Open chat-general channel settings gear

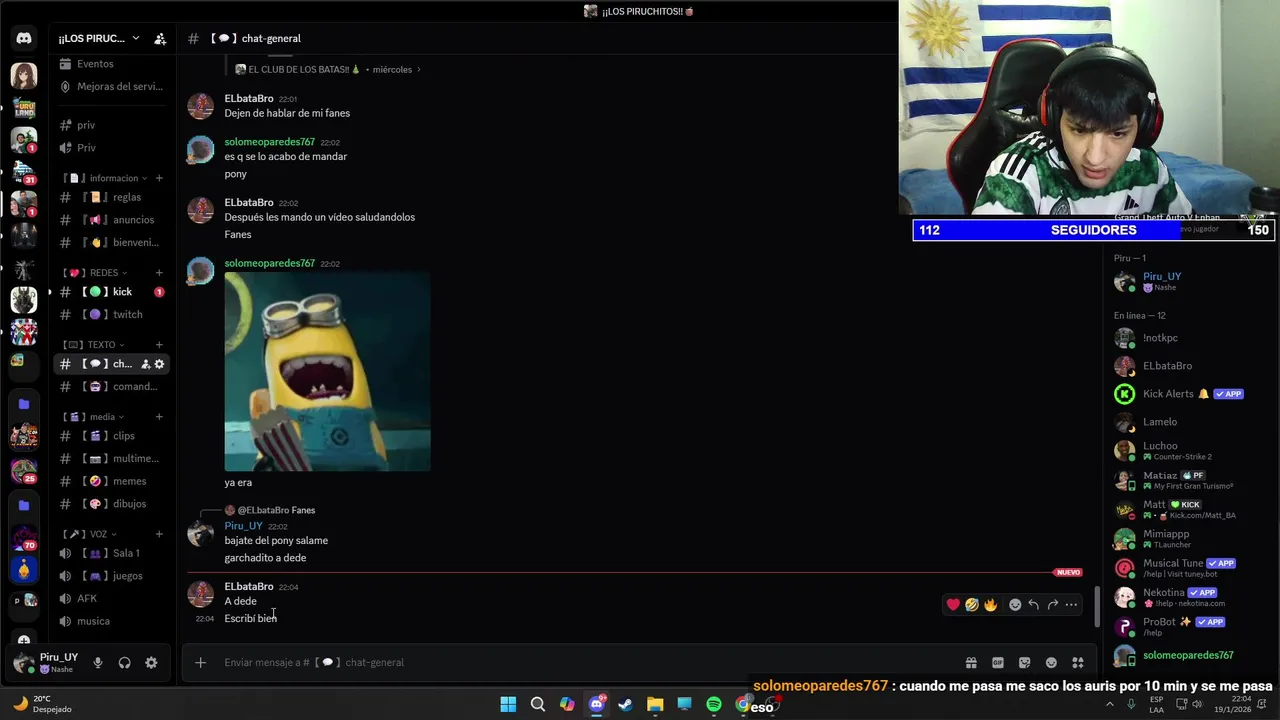coord(159,364)
